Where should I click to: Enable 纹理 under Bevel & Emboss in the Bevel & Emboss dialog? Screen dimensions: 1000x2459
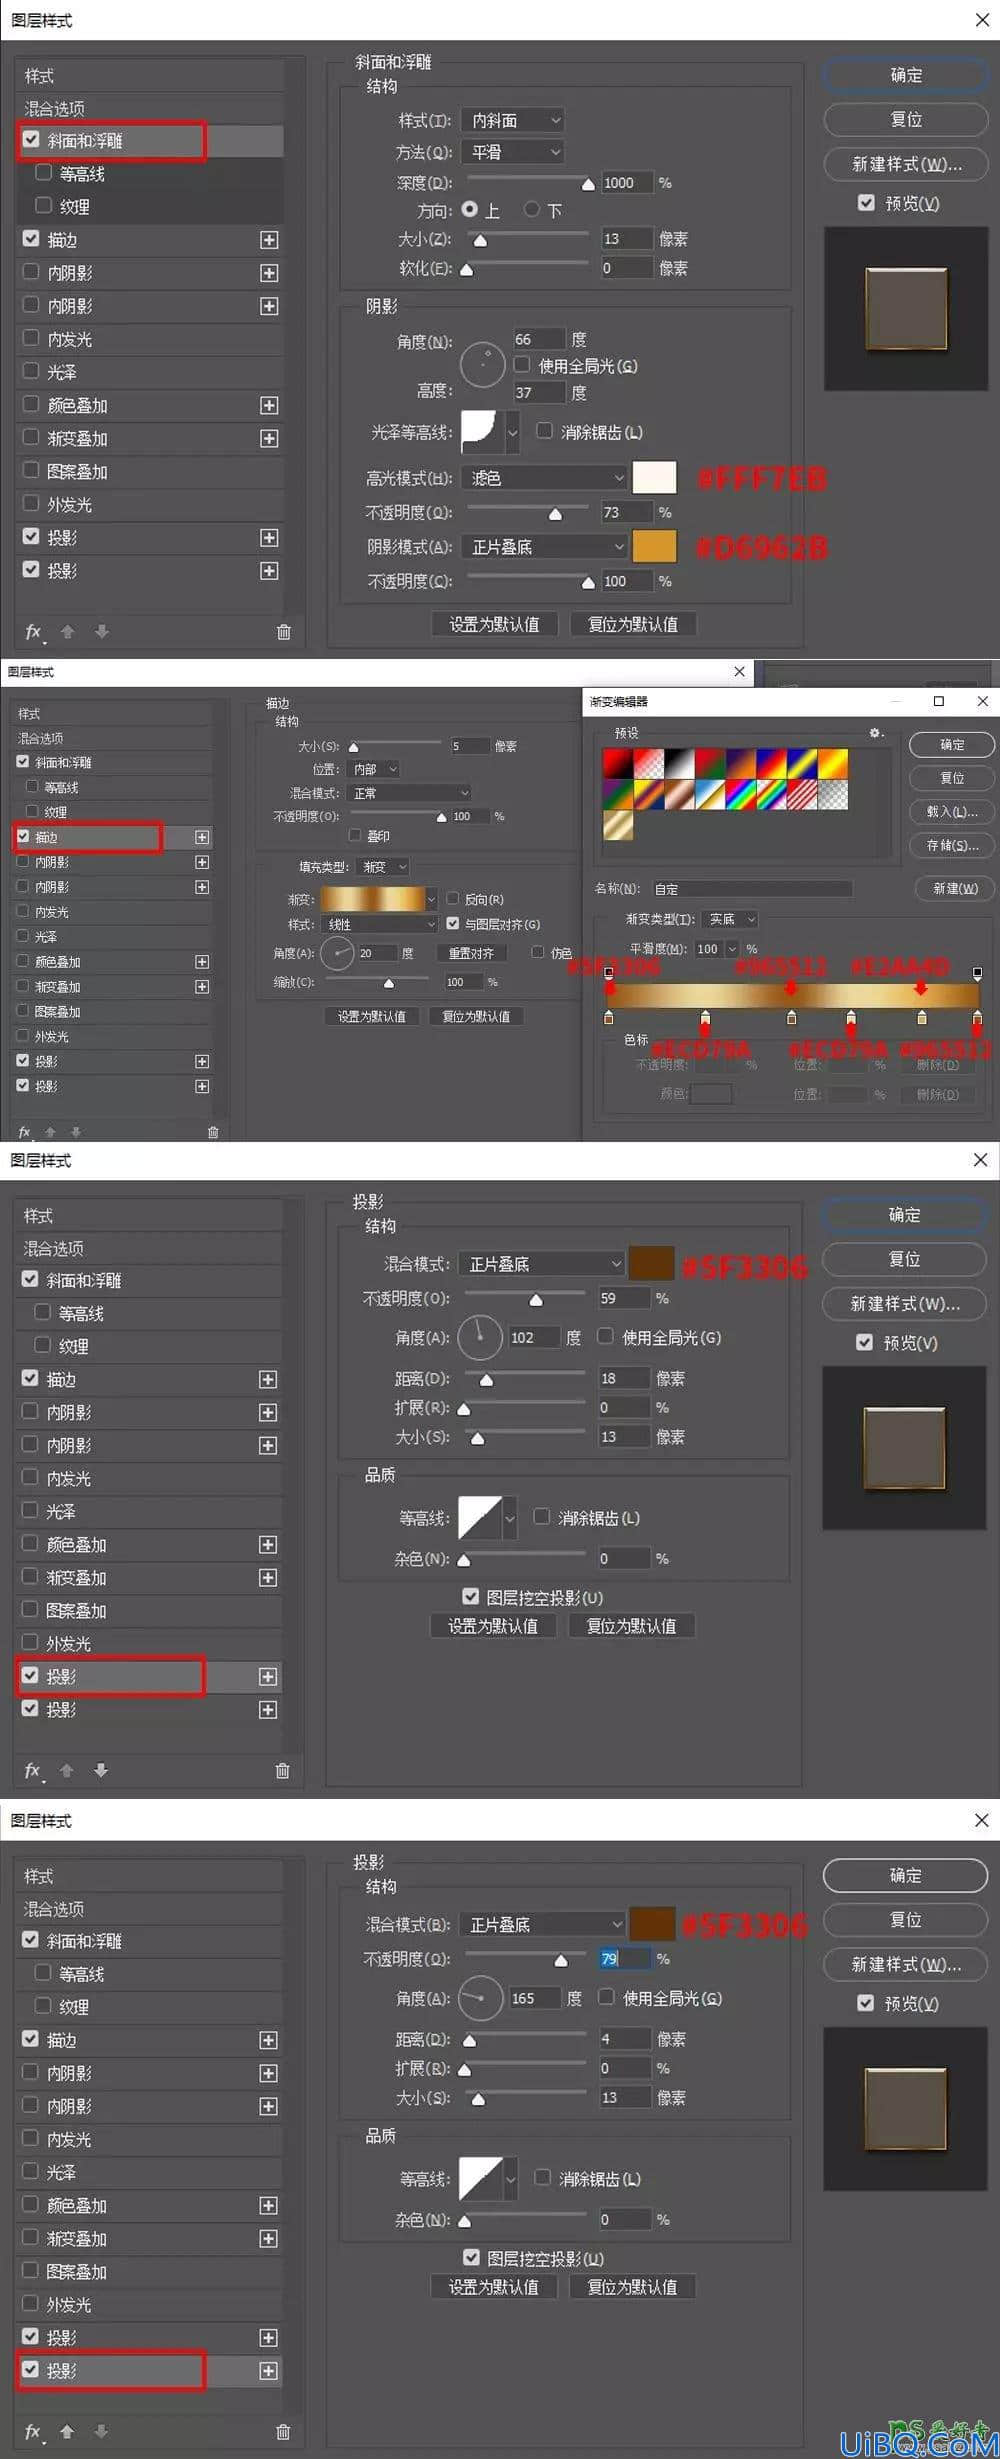tap(43, 205)
